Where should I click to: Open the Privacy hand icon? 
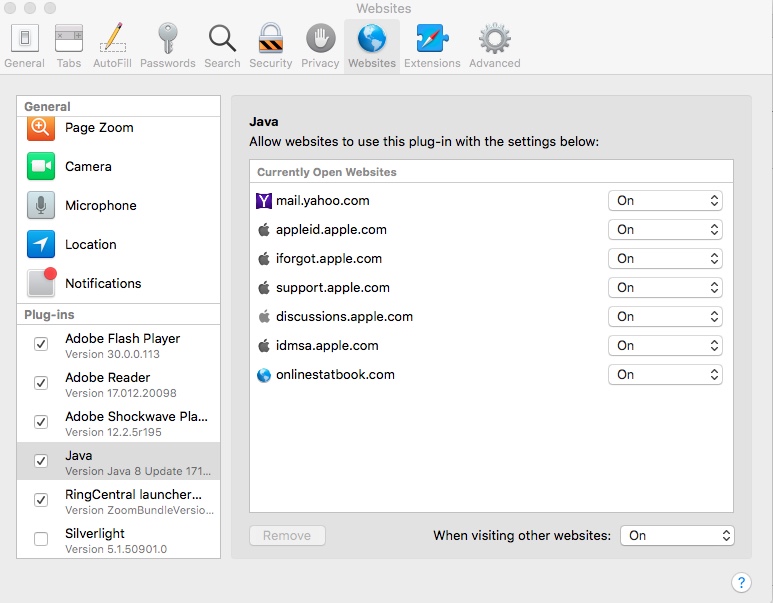pos(320,38)
